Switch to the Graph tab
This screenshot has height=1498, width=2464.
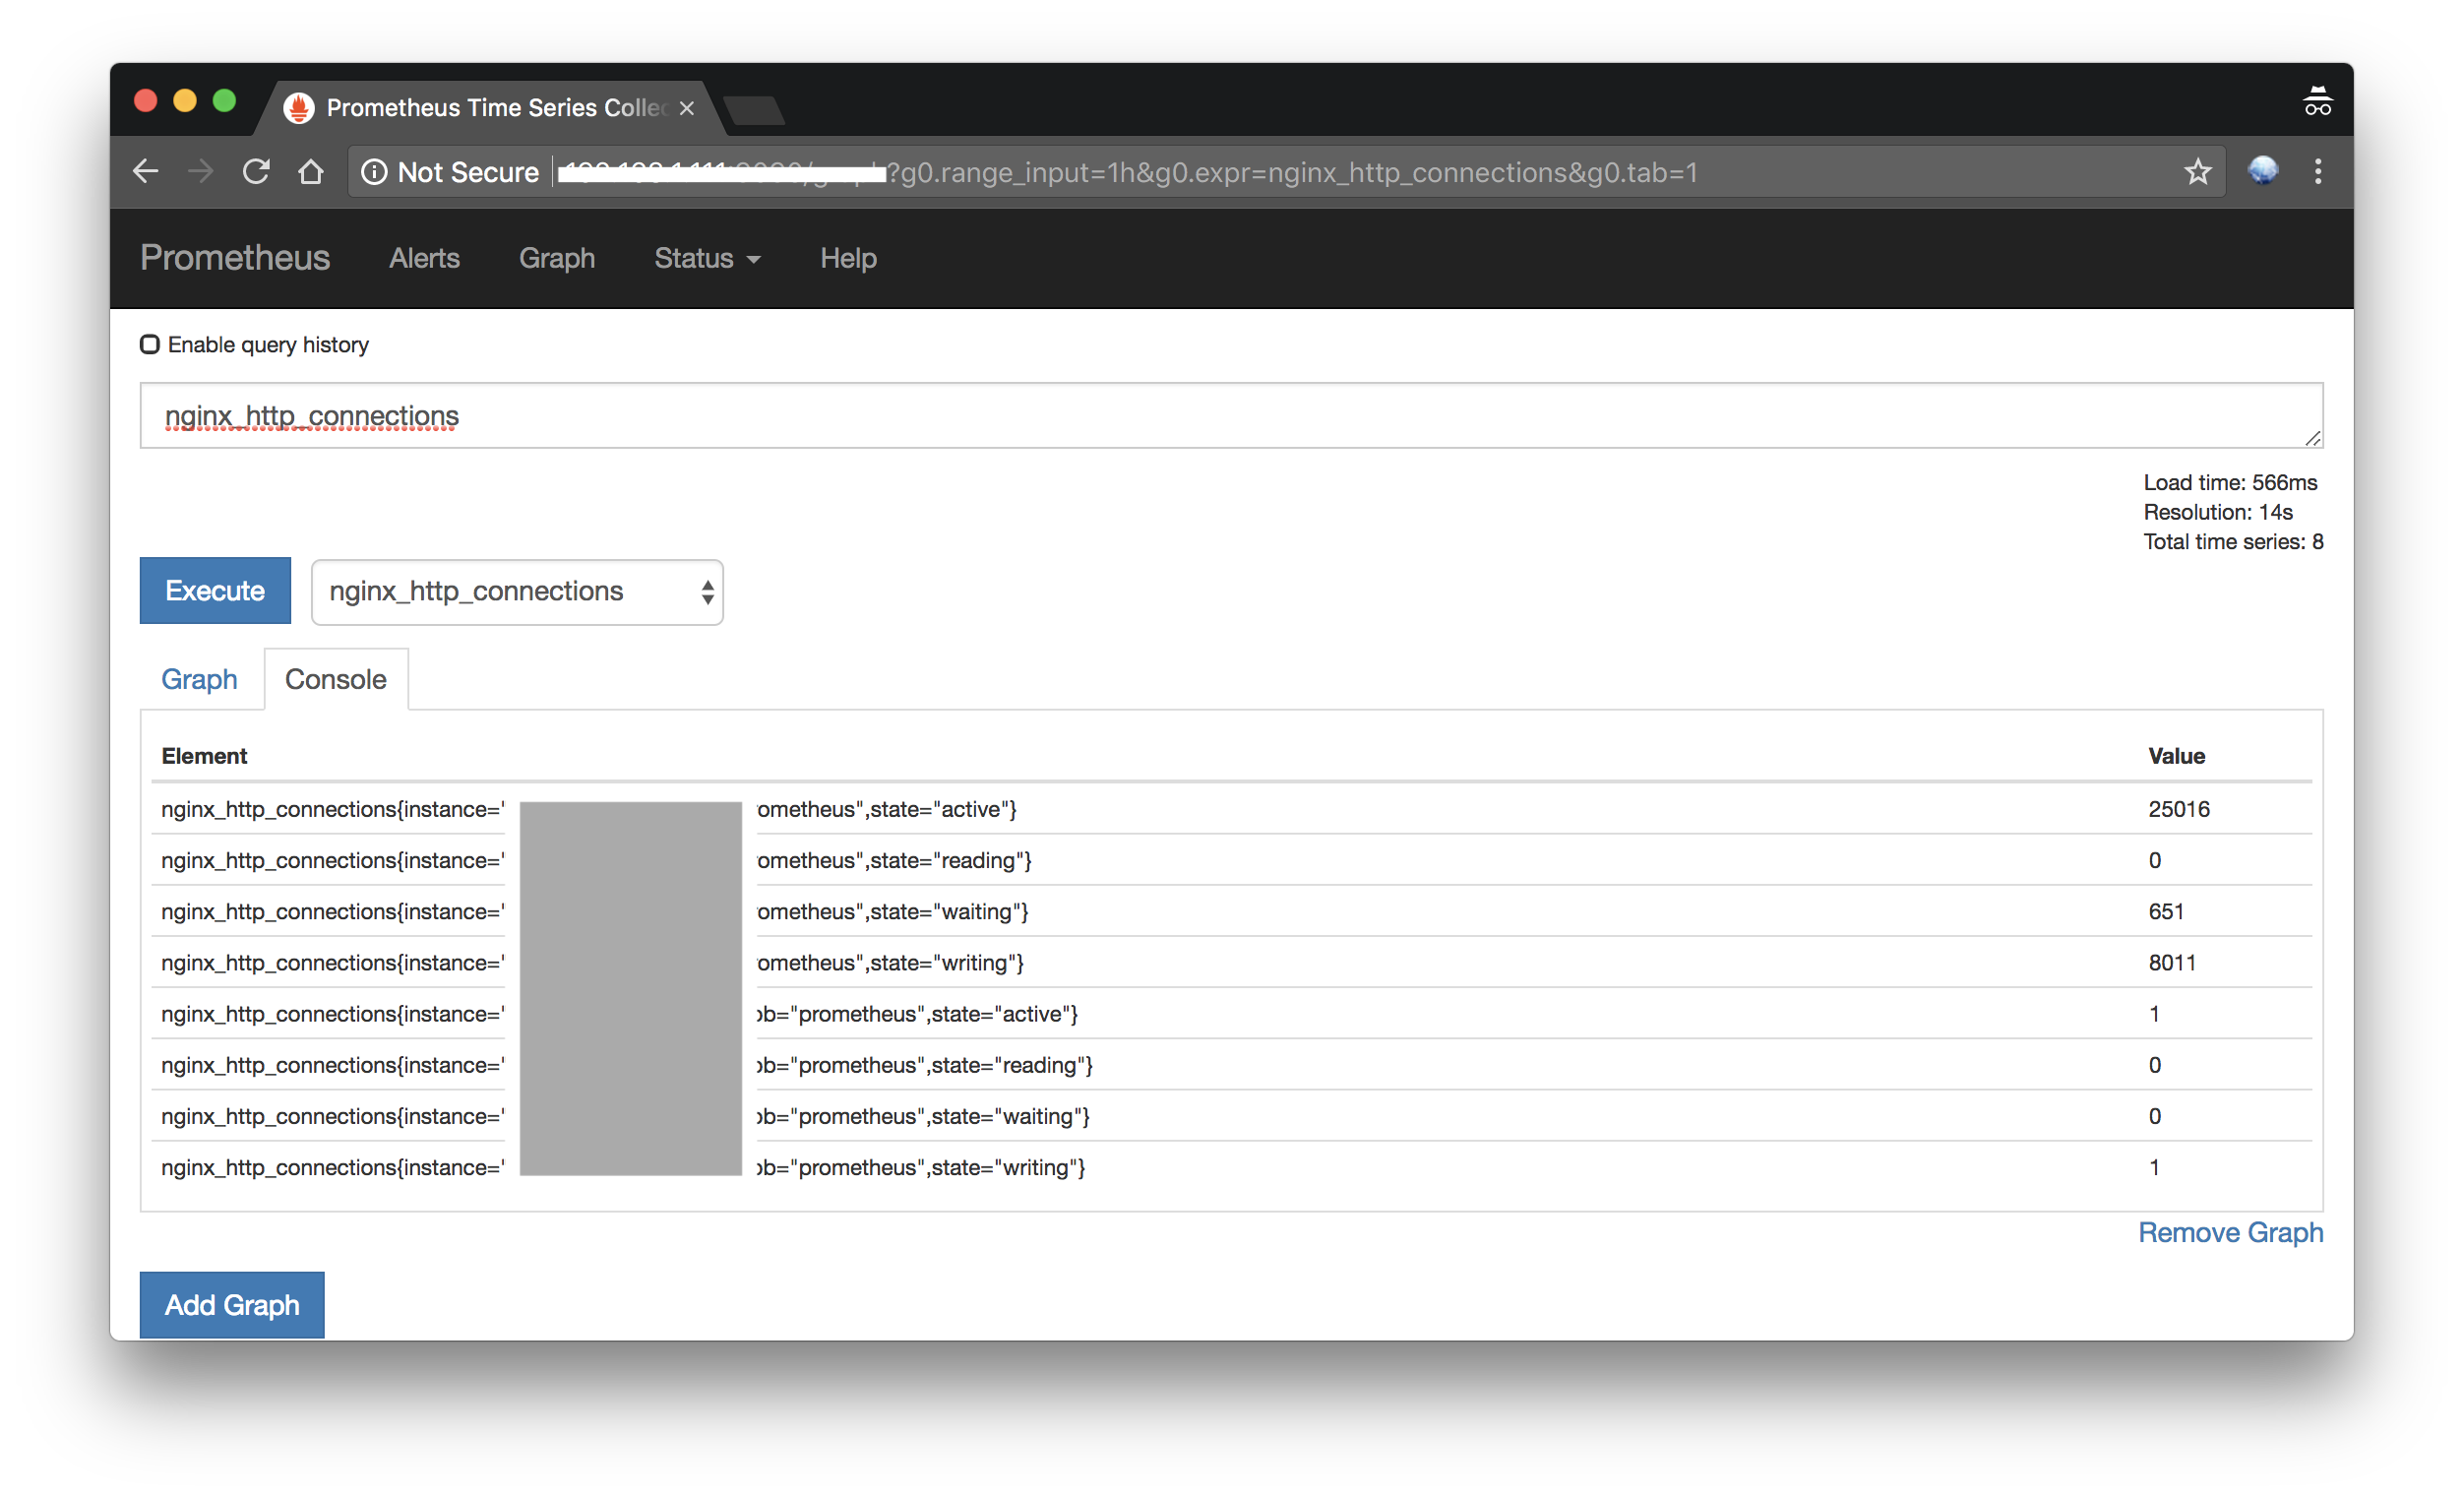(x=199, y=679)
